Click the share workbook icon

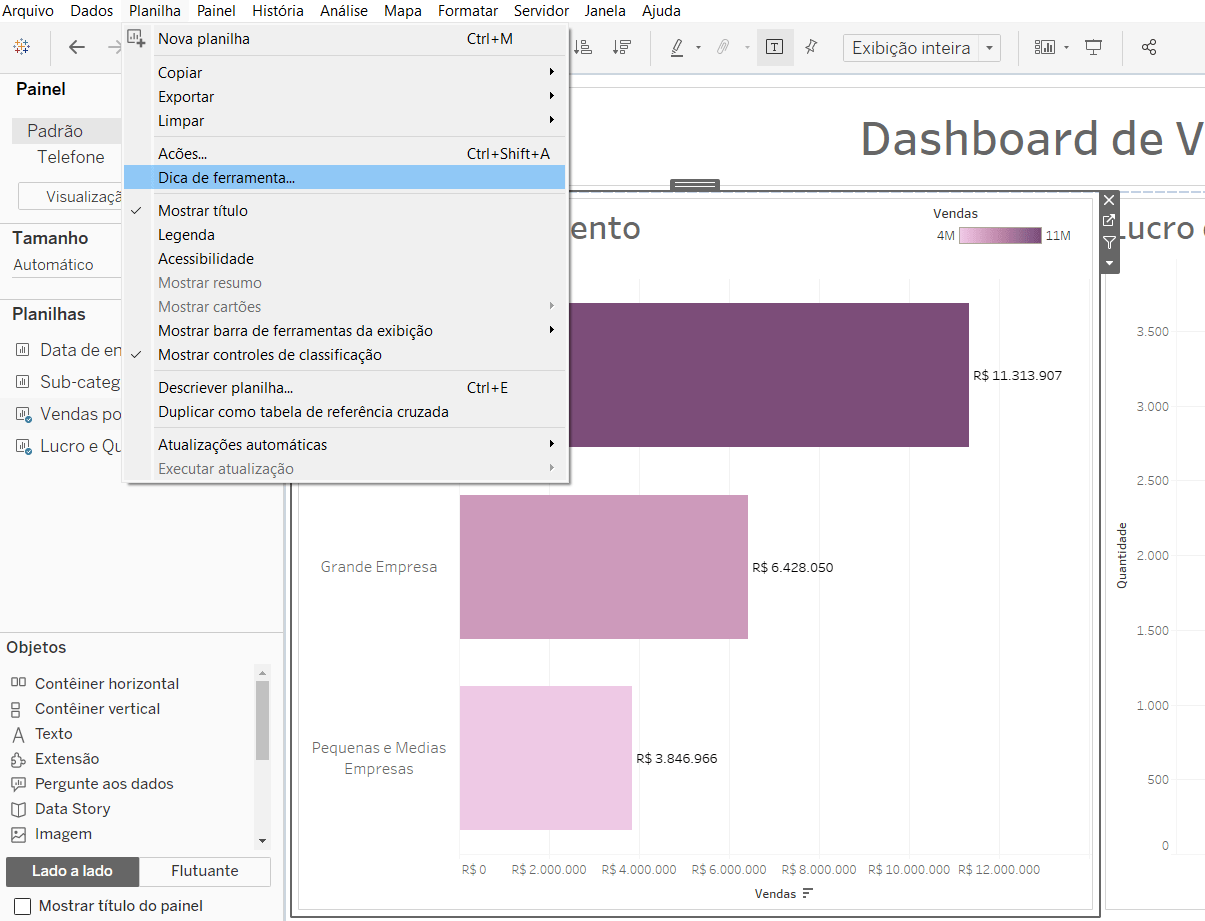click(x=1149, y=47)
